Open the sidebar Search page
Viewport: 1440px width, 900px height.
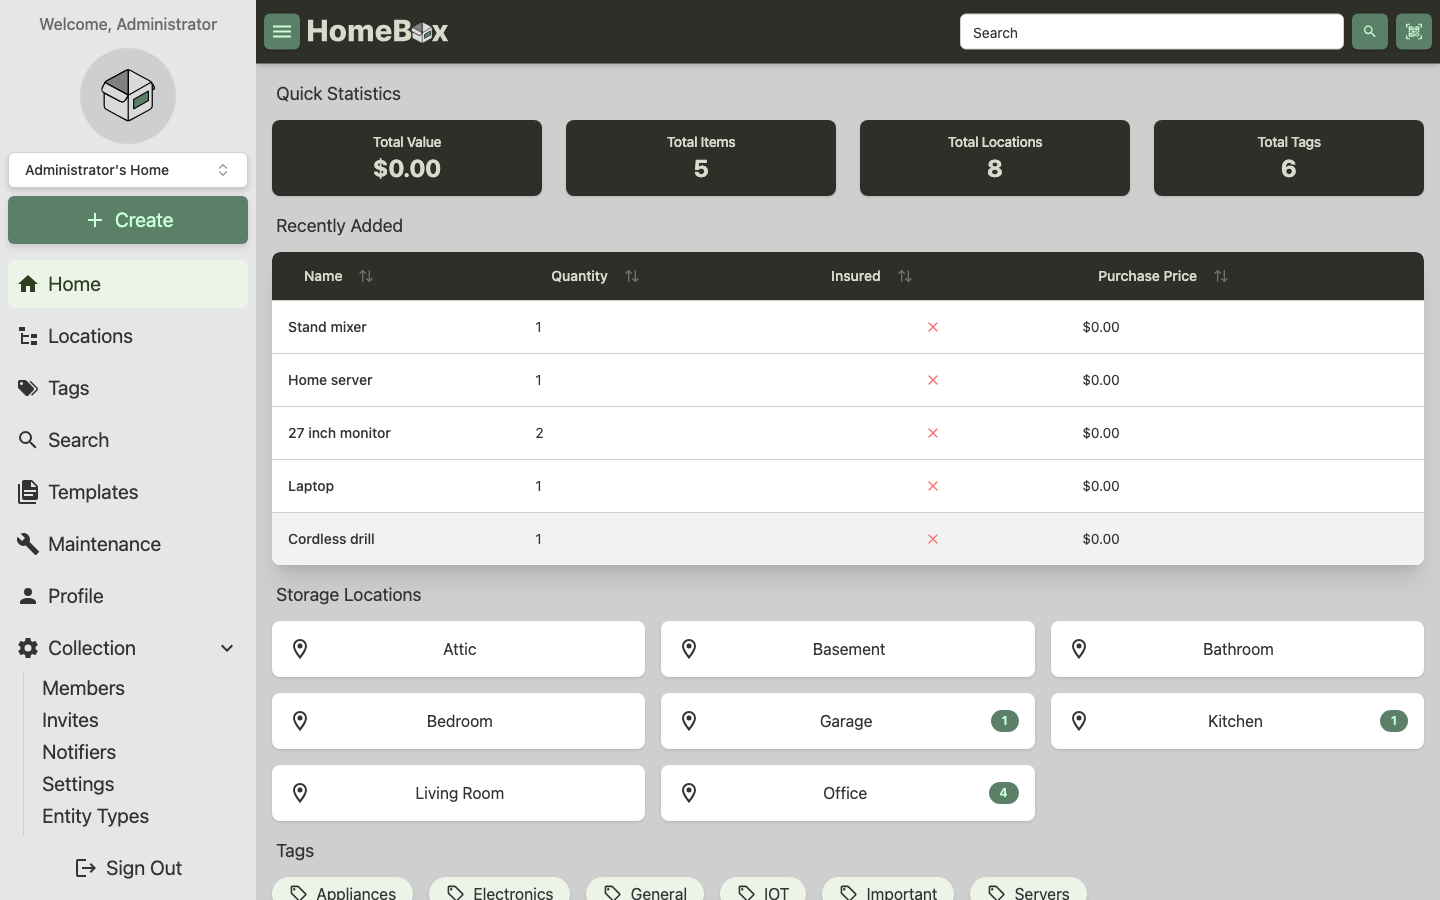click(x=128, y=440)
